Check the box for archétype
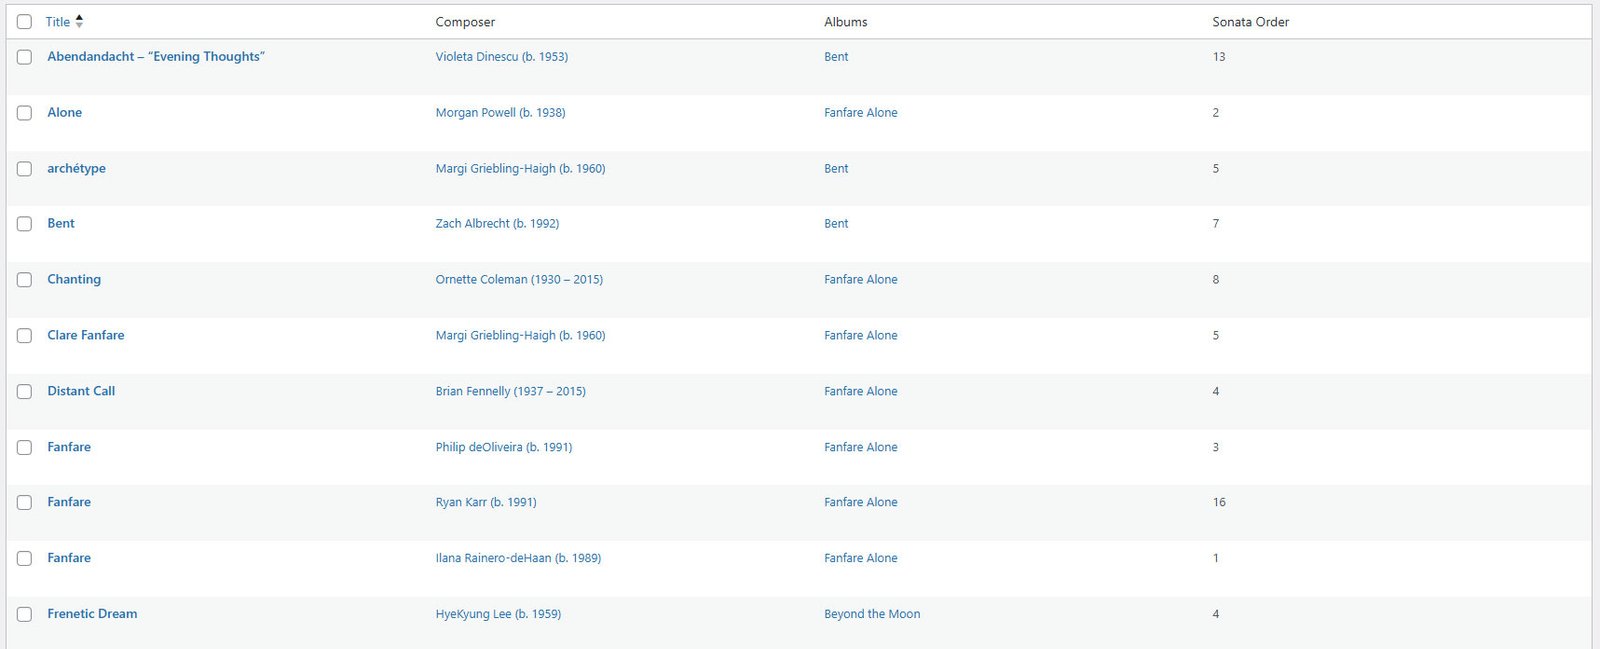 pyautogui.click(x=24, y=169)
